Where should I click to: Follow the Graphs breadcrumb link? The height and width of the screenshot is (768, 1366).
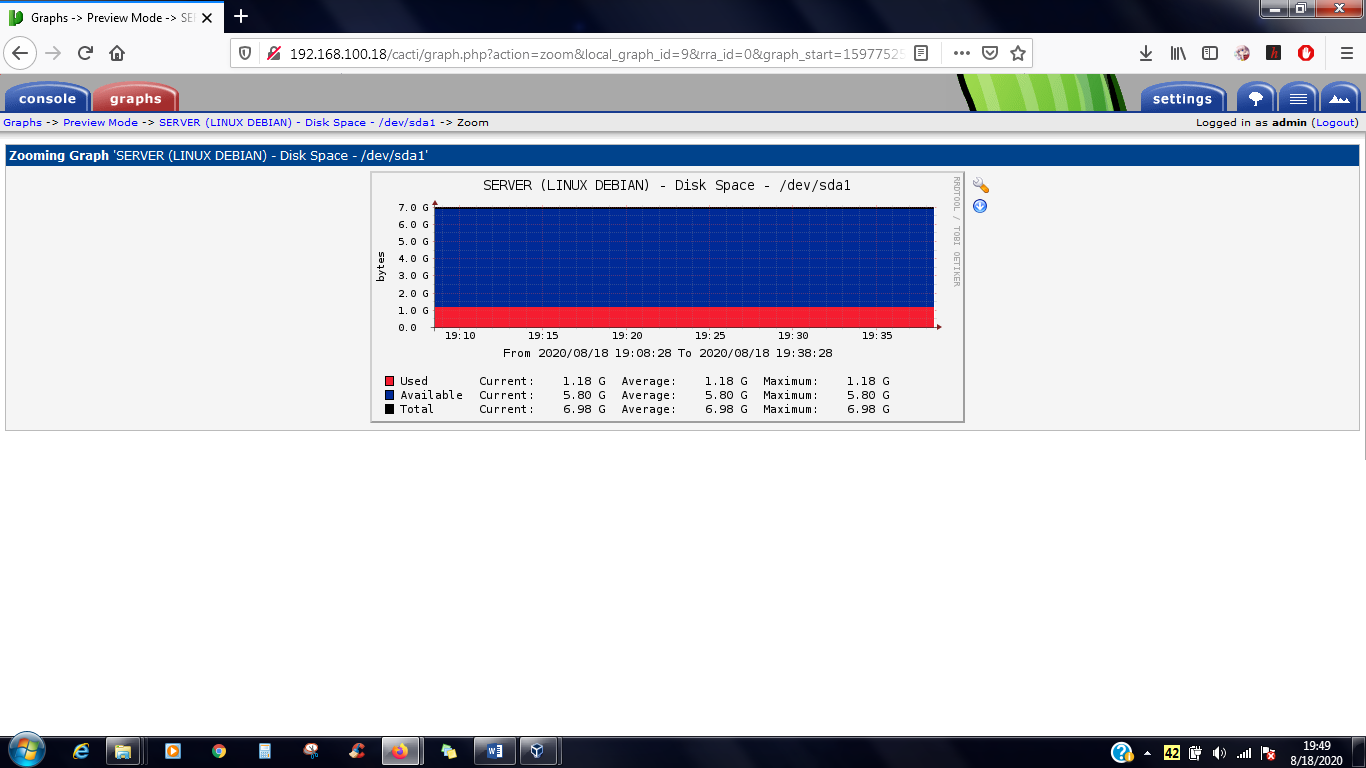click(x=22, y=122)
